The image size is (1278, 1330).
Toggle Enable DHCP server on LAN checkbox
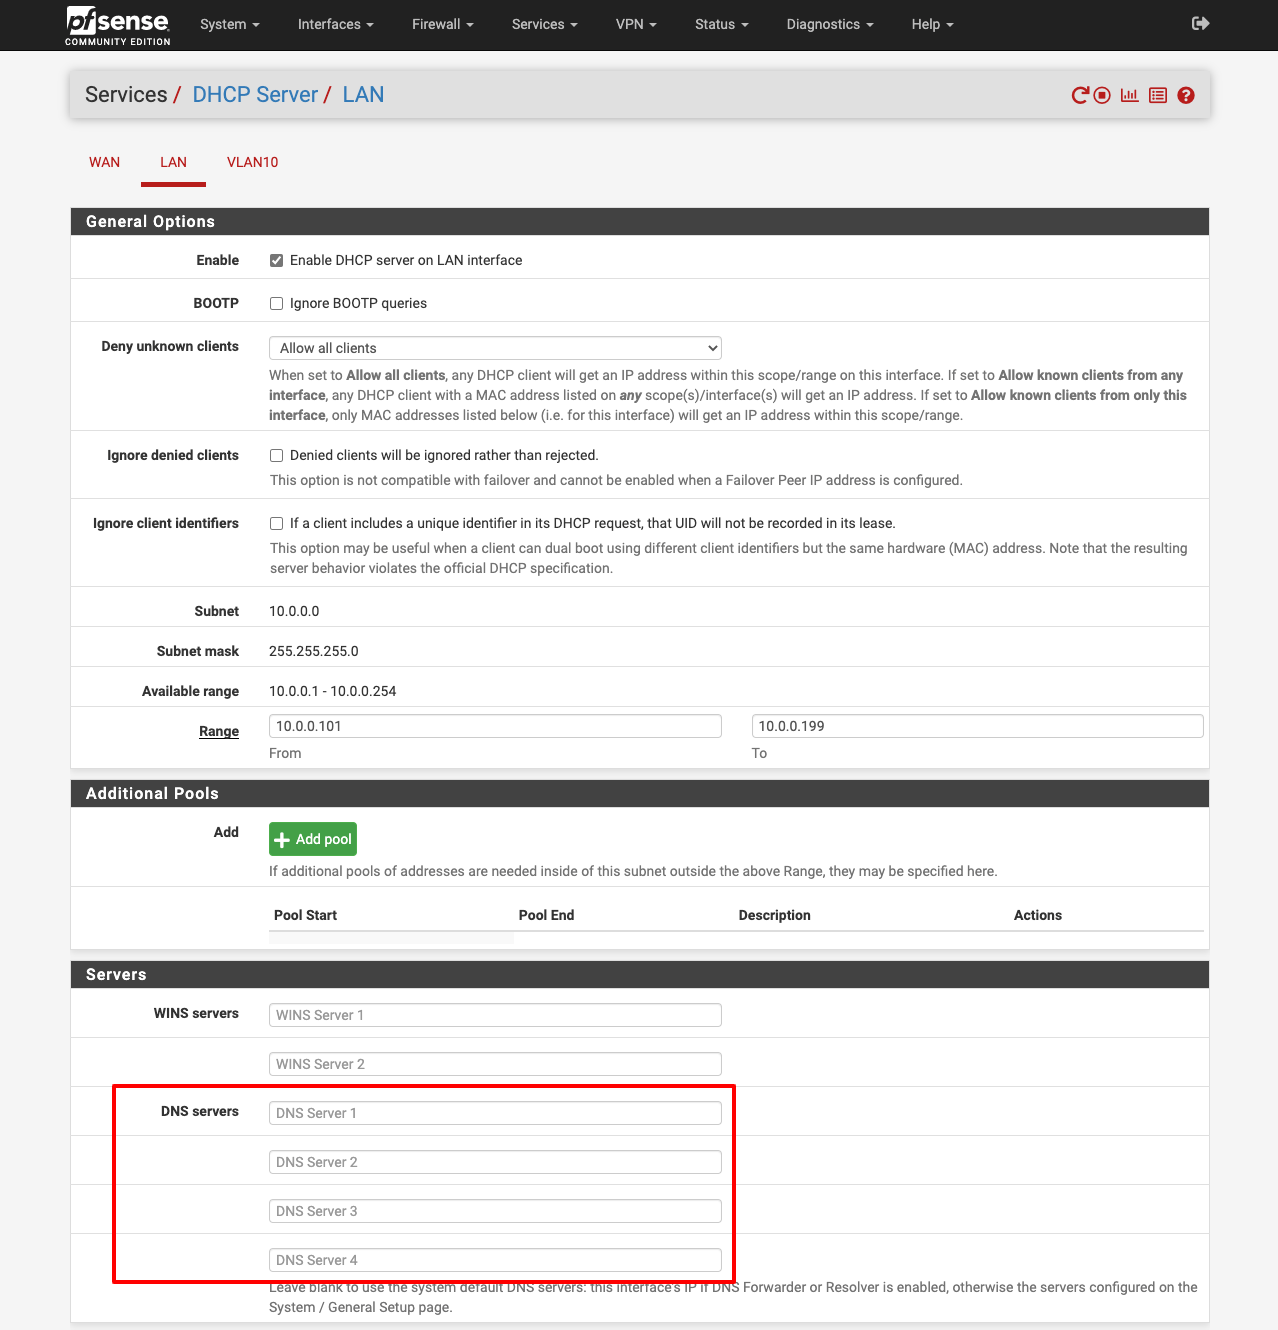(x=277, y=261)
